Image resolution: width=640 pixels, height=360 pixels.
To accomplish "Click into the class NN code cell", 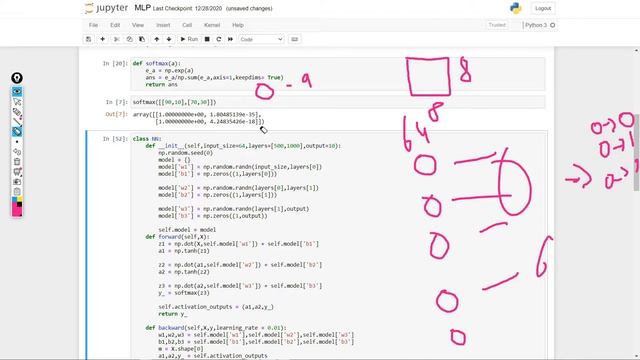I will [x=338, y=247].
